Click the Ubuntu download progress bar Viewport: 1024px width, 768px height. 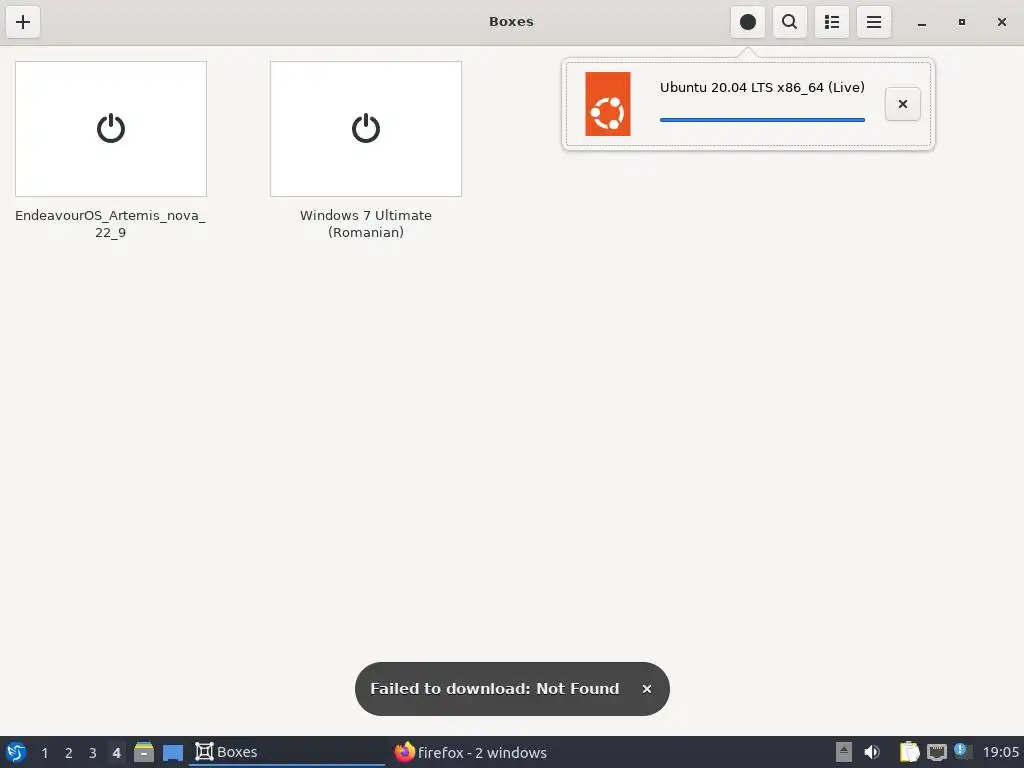tap(762, 120)
